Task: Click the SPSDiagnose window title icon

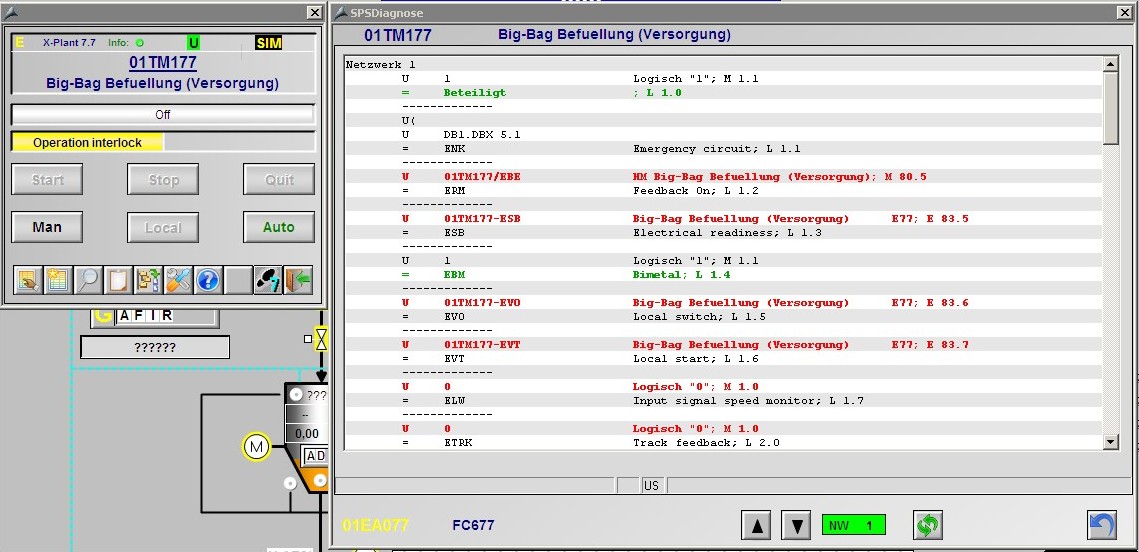Action: pos(341,12)
